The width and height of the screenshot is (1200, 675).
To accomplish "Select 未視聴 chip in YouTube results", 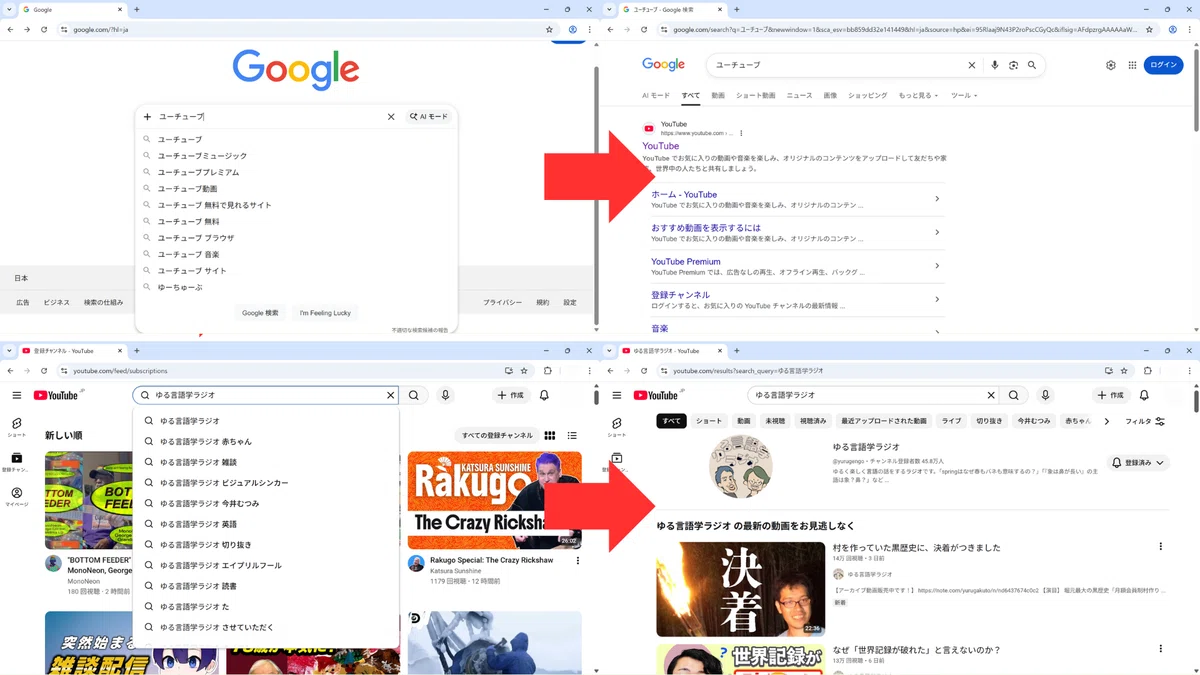I will point(776,421).
